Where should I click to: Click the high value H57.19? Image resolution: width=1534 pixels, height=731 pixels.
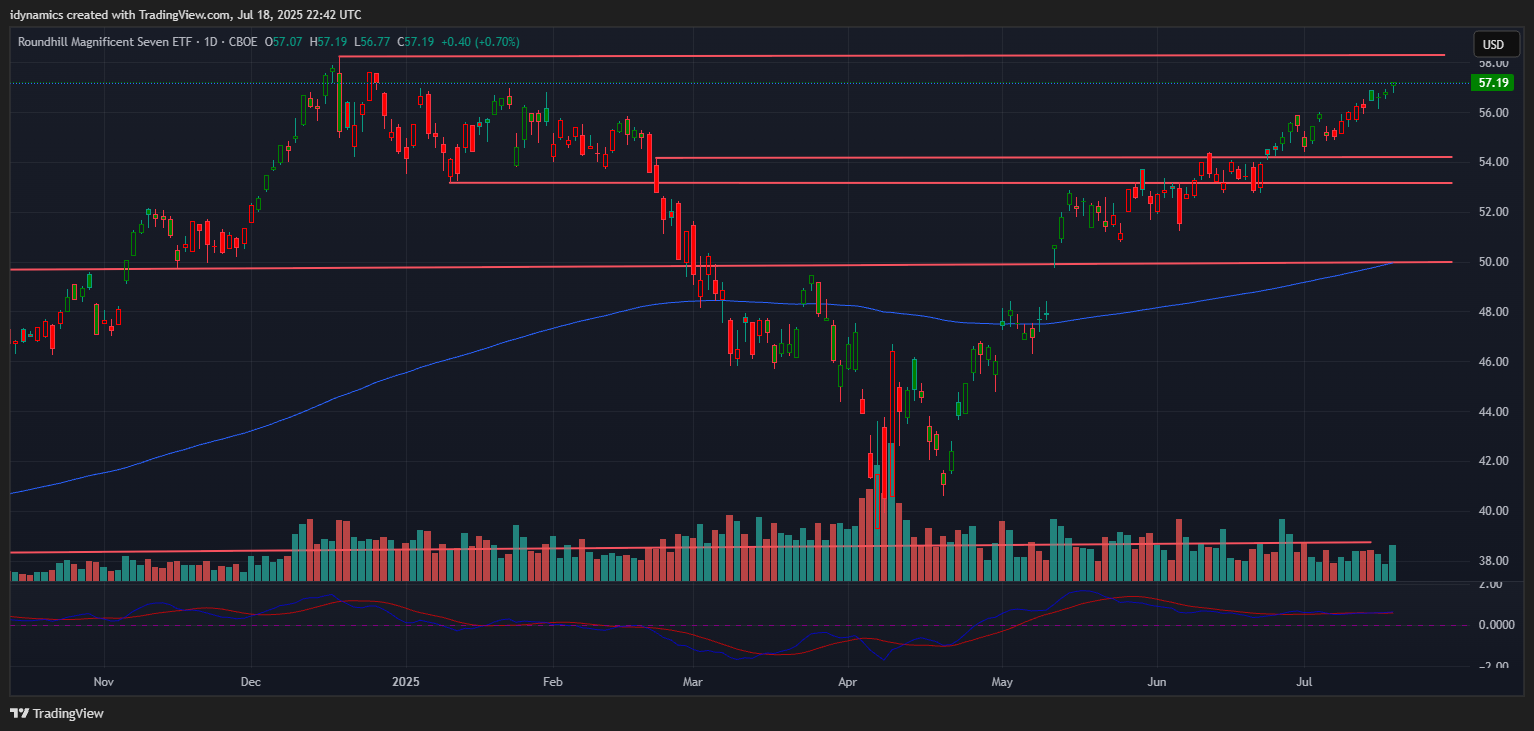329,42
